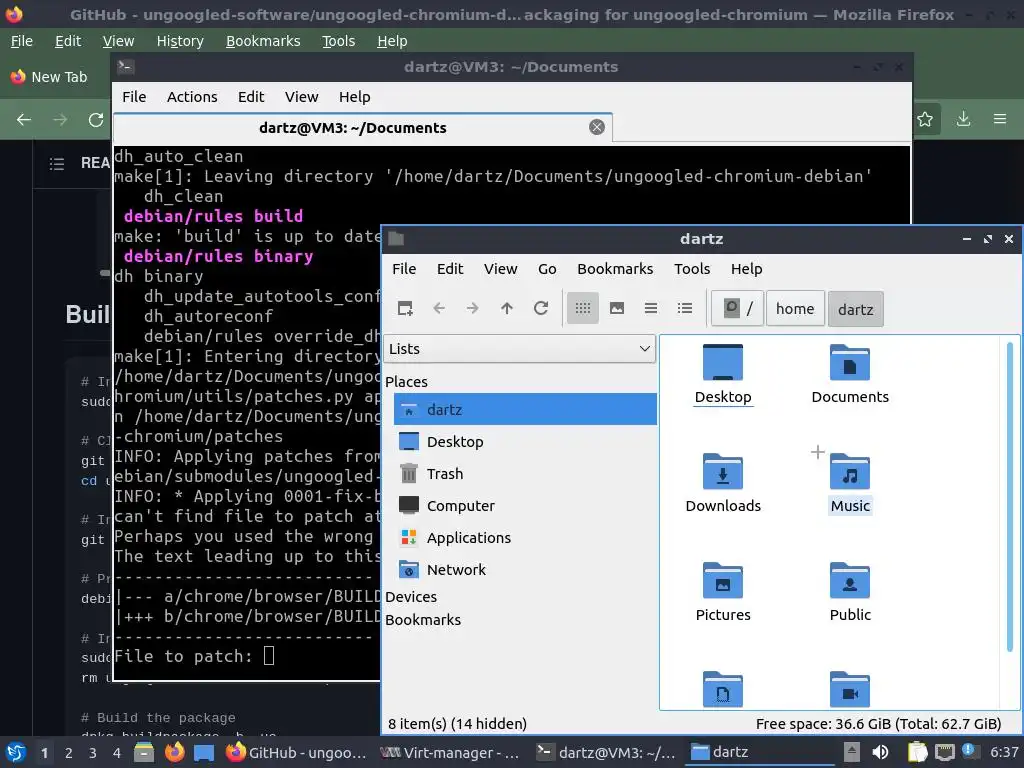Open 'Applications' in the Places sidebar
Image resolution: width=1024 pixels, height=768 pixels.
click(525, 537)
